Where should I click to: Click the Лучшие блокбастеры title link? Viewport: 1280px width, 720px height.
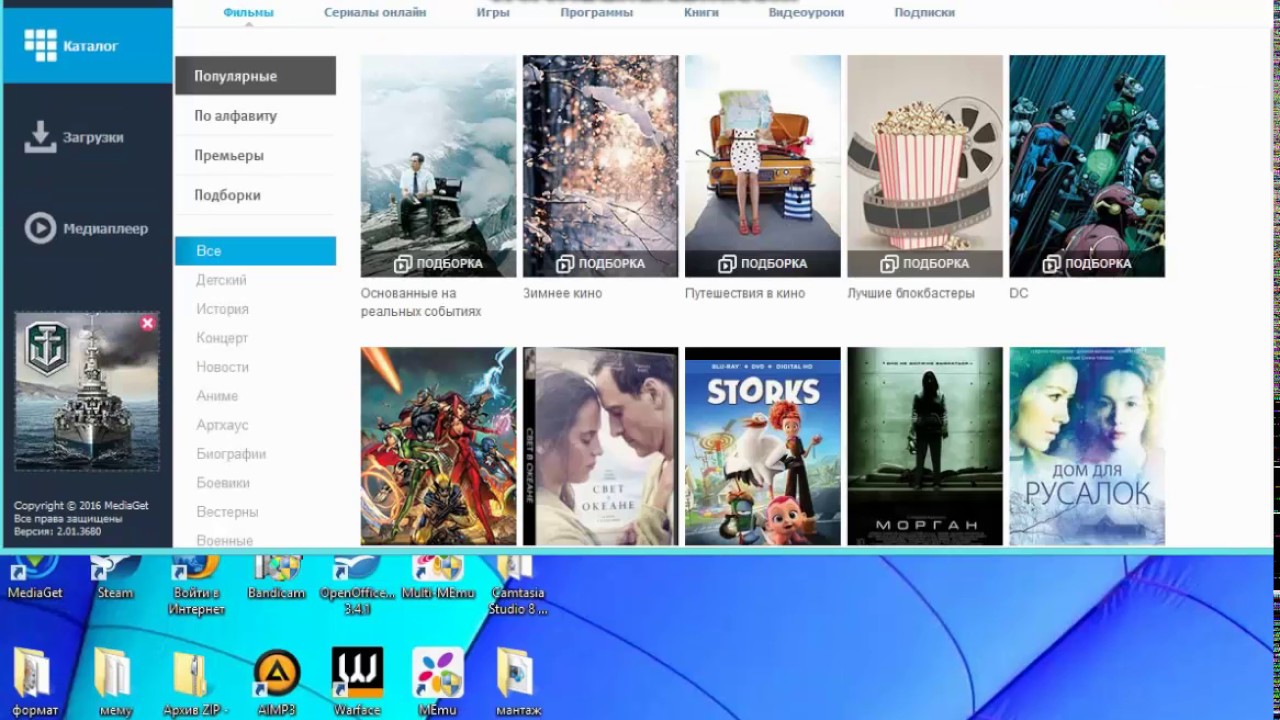[x=910, y=293]
